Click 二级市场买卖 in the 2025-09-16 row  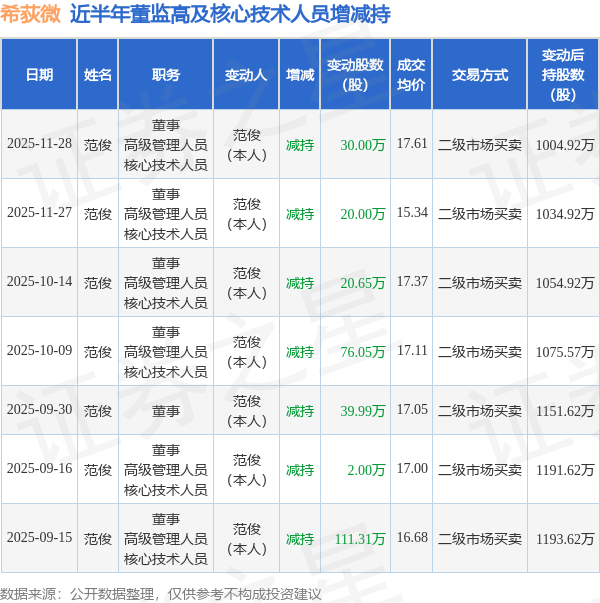[x=480, y=470]
